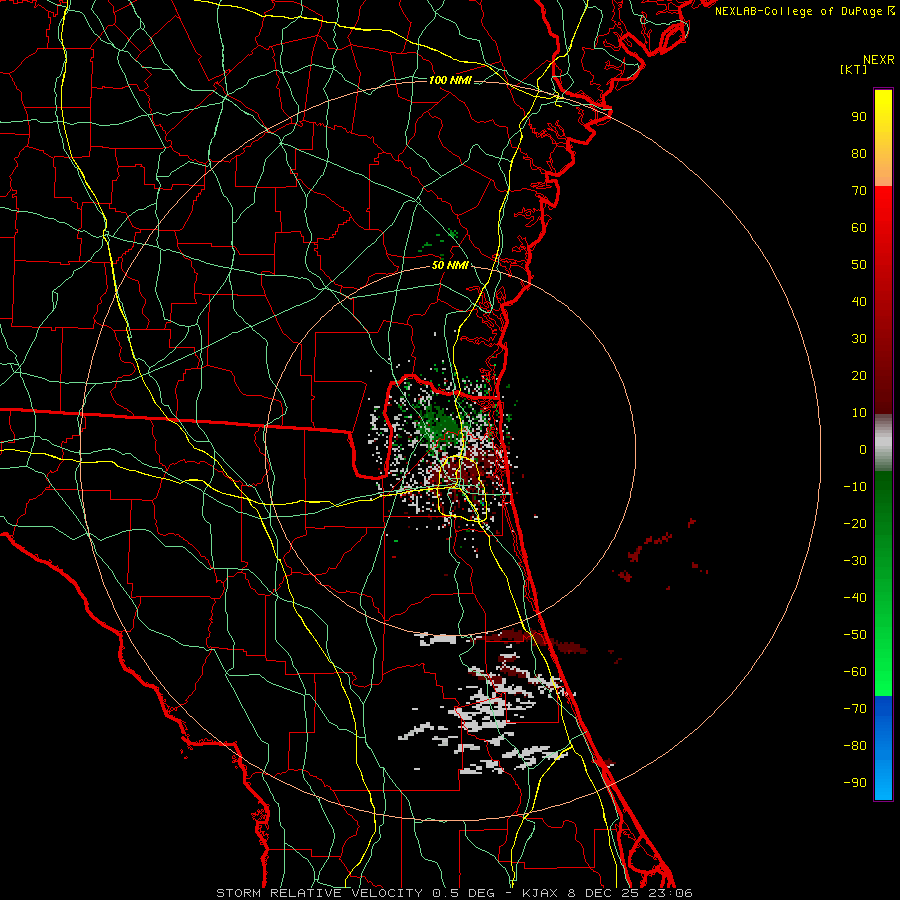Pick the blue bottom segment of the color bar

point(883,748)
